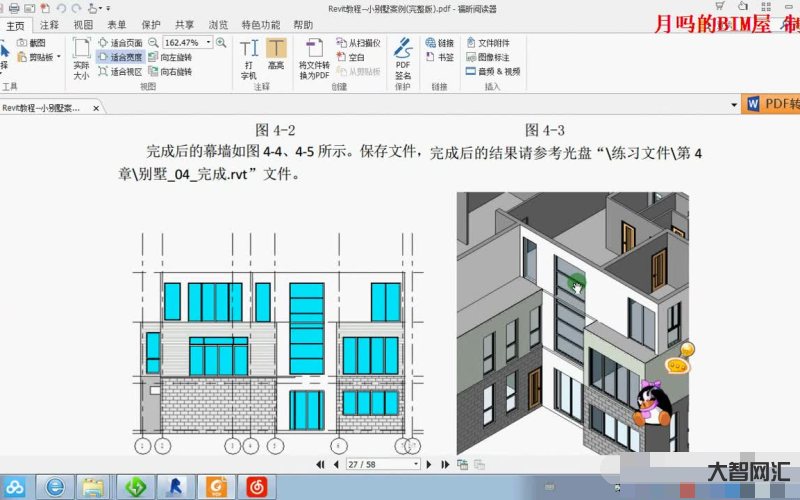Click the zoom in magnifier icon
The width and height of the screenshot is (800, 500).
pos(220,43)
